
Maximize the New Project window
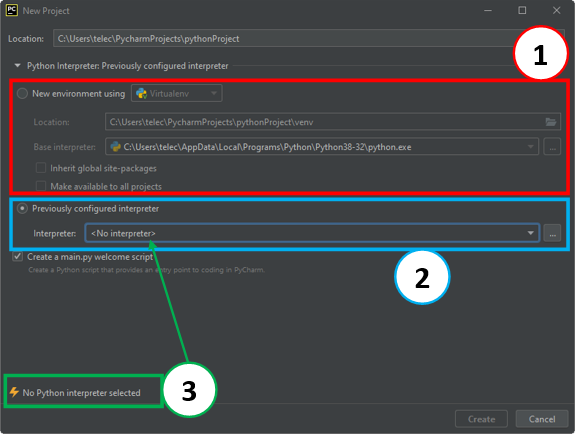click(522, 11)
